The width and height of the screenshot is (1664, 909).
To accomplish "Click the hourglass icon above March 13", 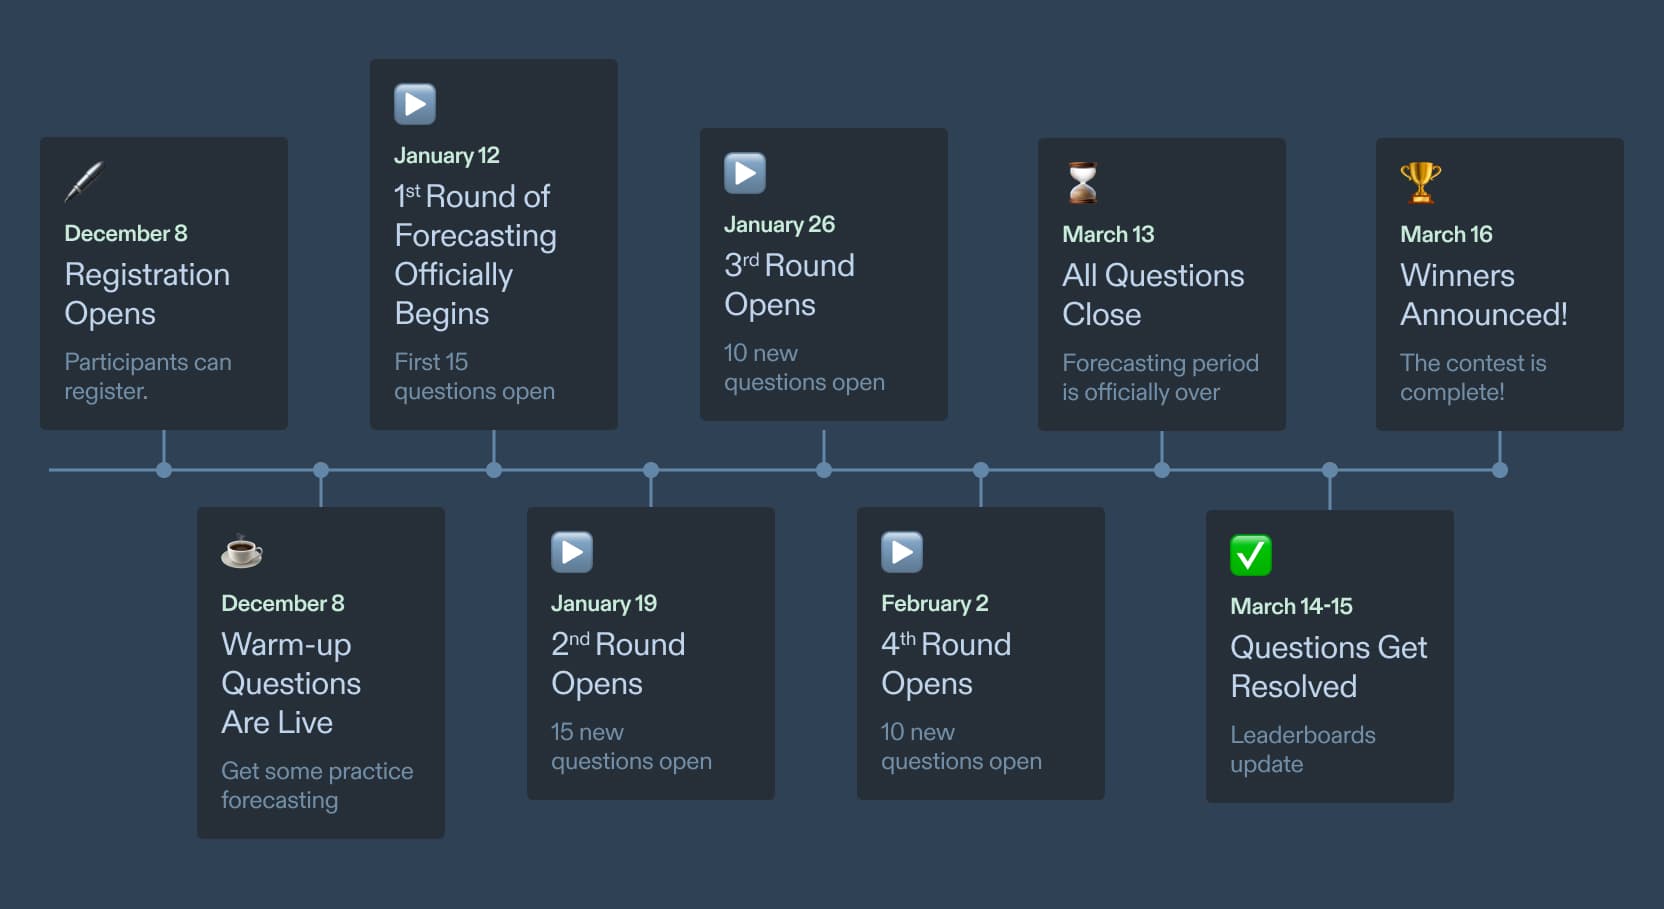I will 1082,183.
